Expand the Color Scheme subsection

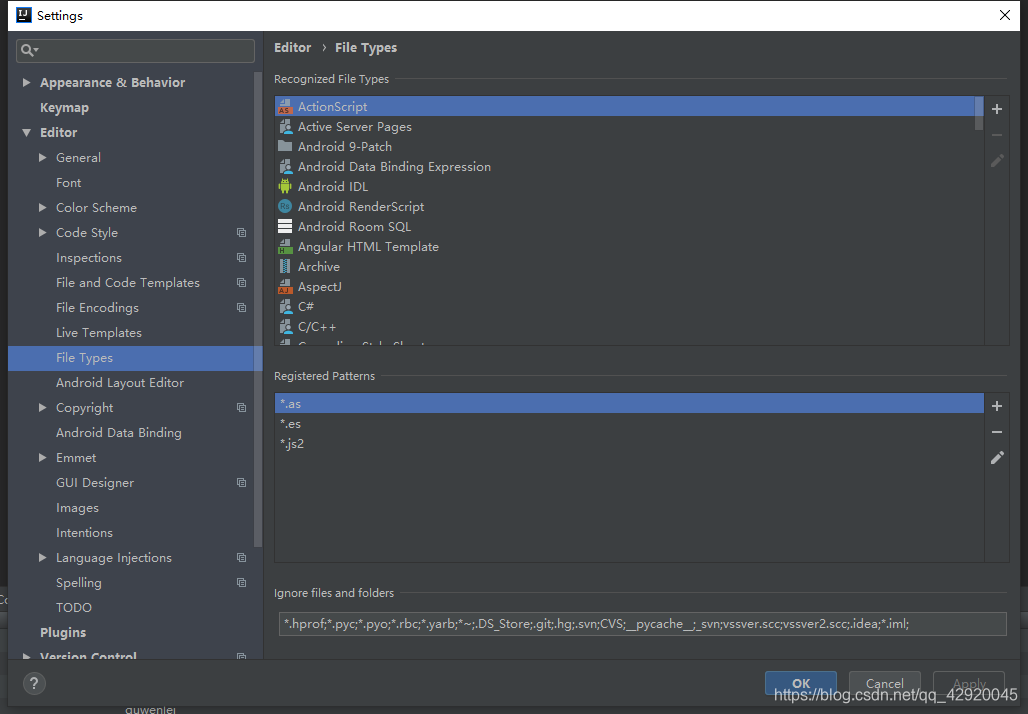coord(43,207)
